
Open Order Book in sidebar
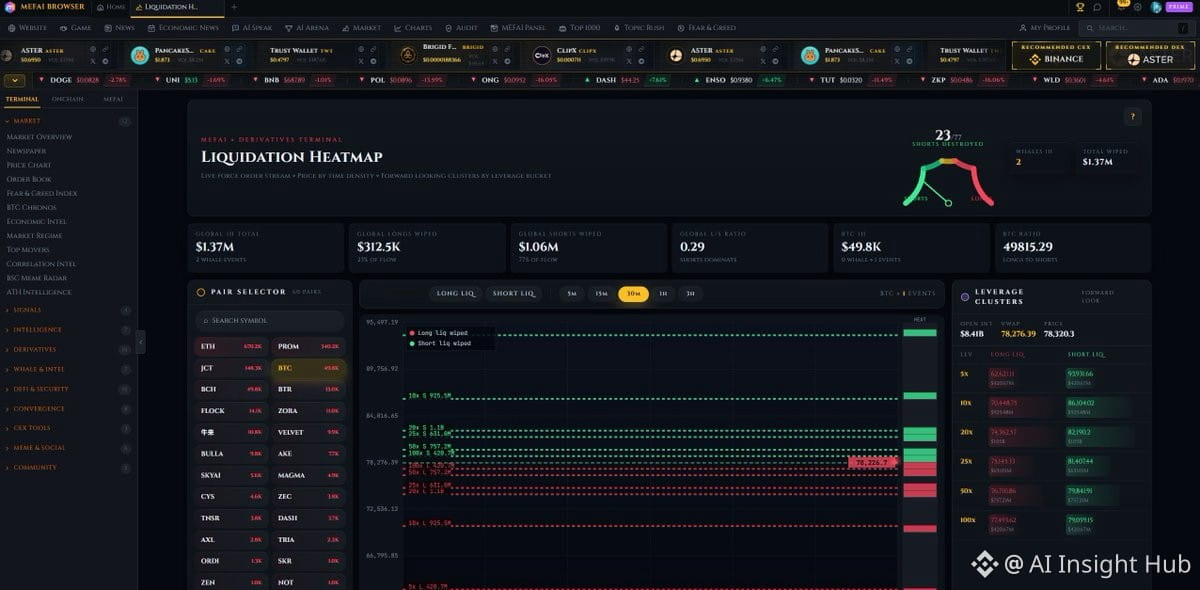click(28, 179)
